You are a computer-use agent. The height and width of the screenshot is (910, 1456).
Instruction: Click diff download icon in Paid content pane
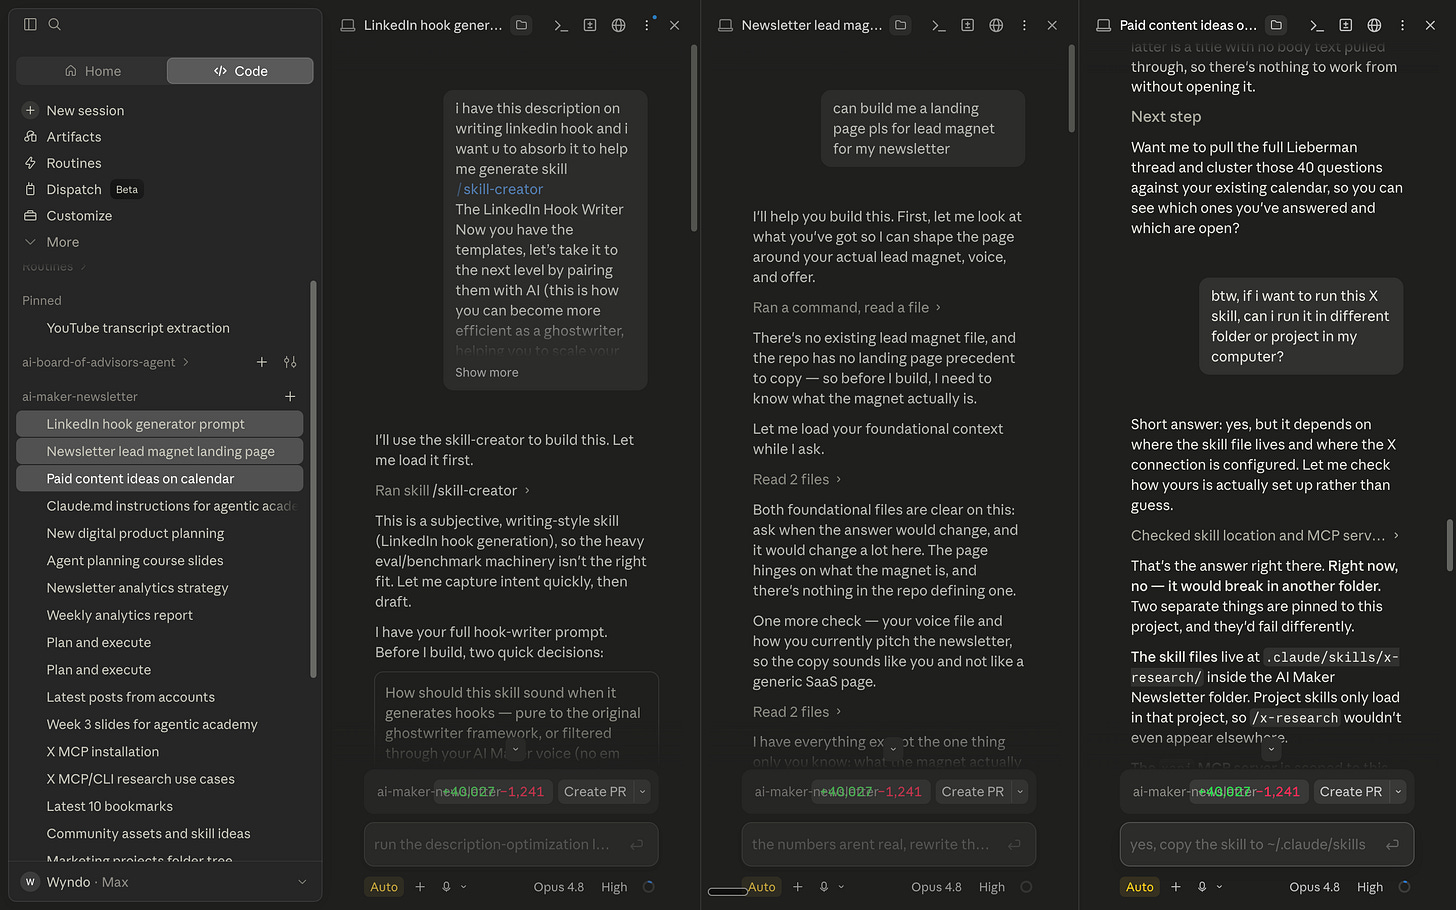1345,25
